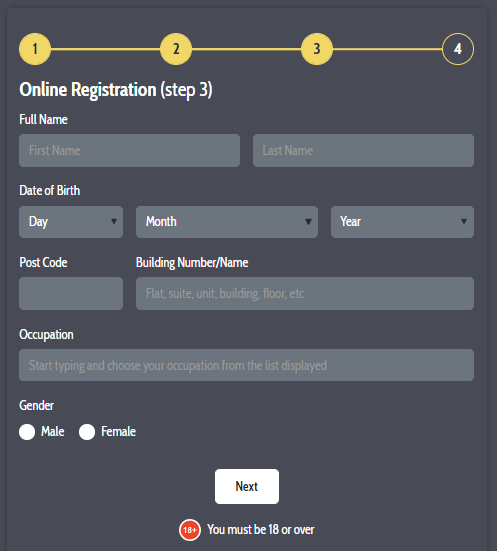This screenshot has height=551, width=497.
Task: Expand the Month dropdown
Action: click(x=227, y=222)
